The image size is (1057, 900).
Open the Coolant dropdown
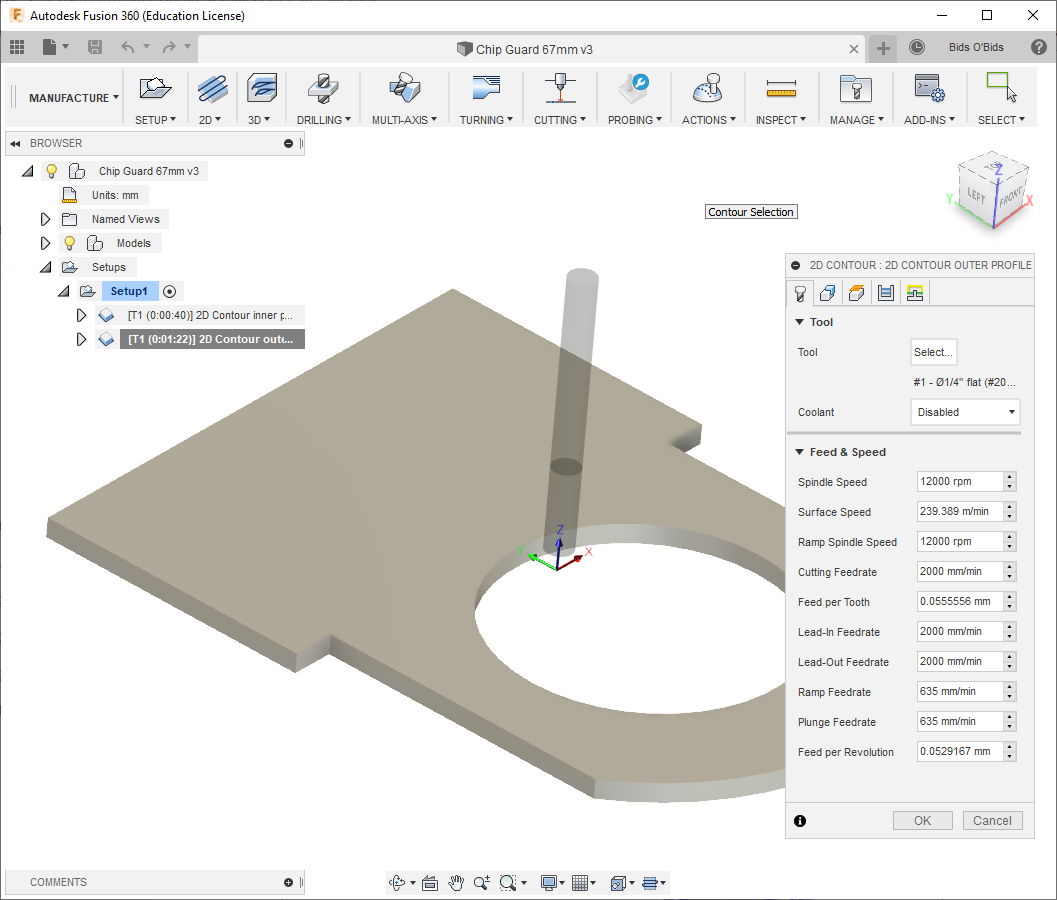(965, 412)
